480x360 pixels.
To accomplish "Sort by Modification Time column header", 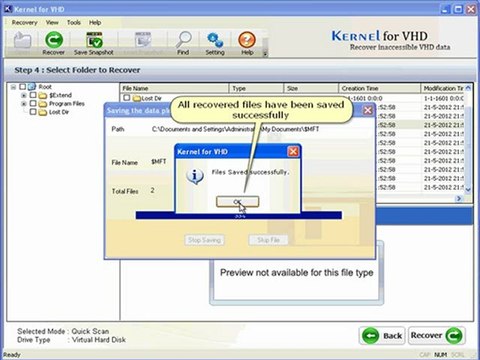I will [x=443, y=88].
